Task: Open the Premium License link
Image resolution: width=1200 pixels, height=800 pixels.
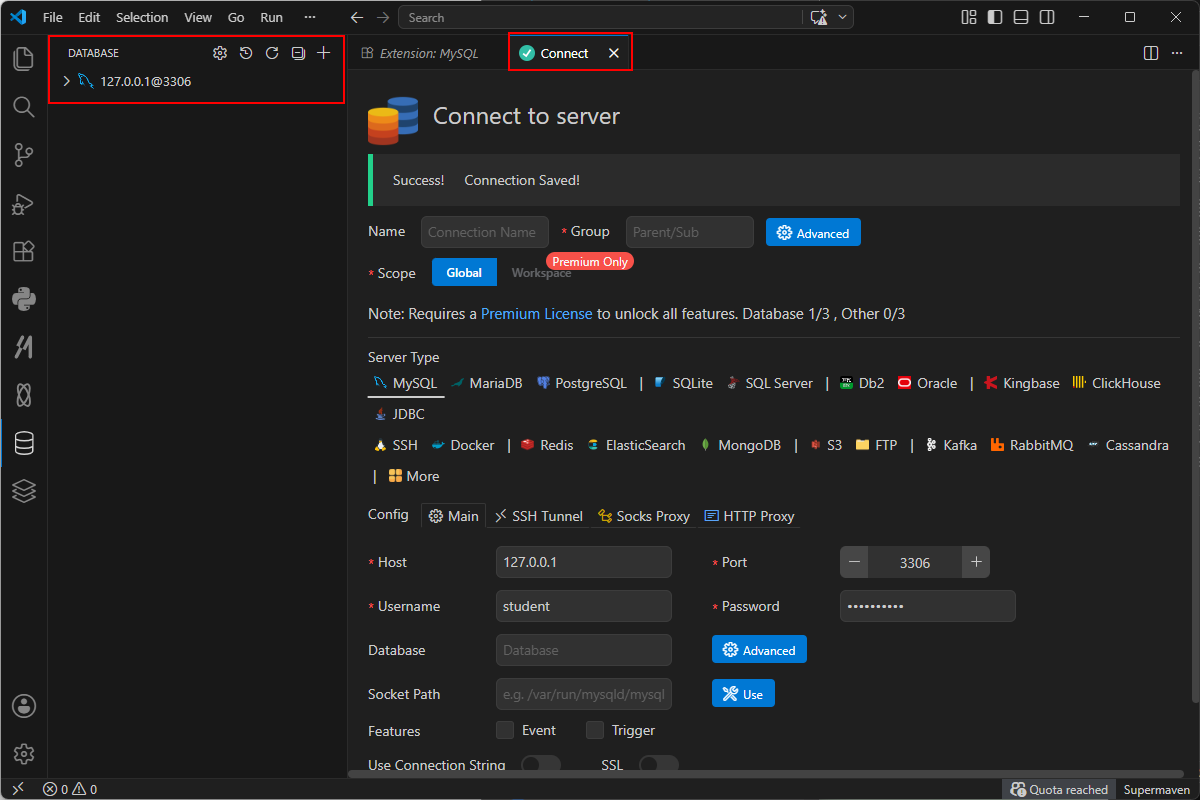Action: (537, 313)
